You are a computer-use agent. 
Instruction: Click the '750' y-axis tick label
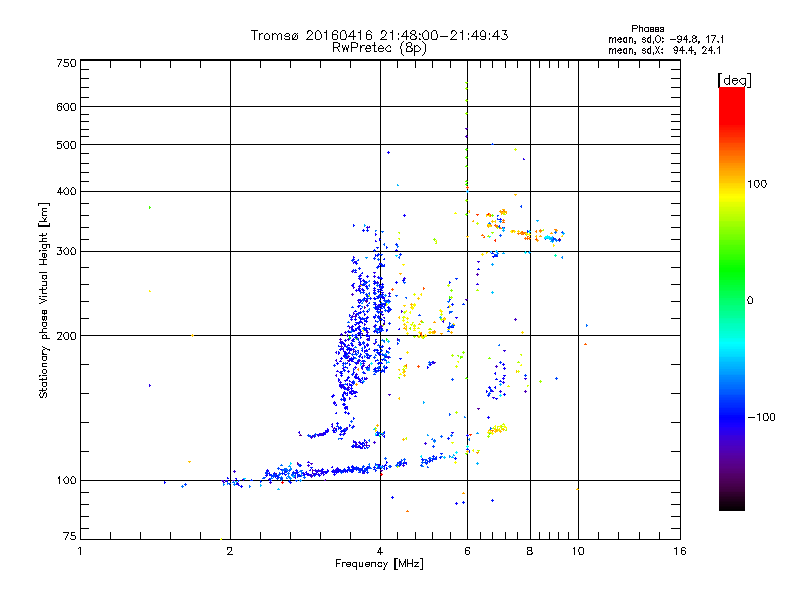tap(66, 63)
